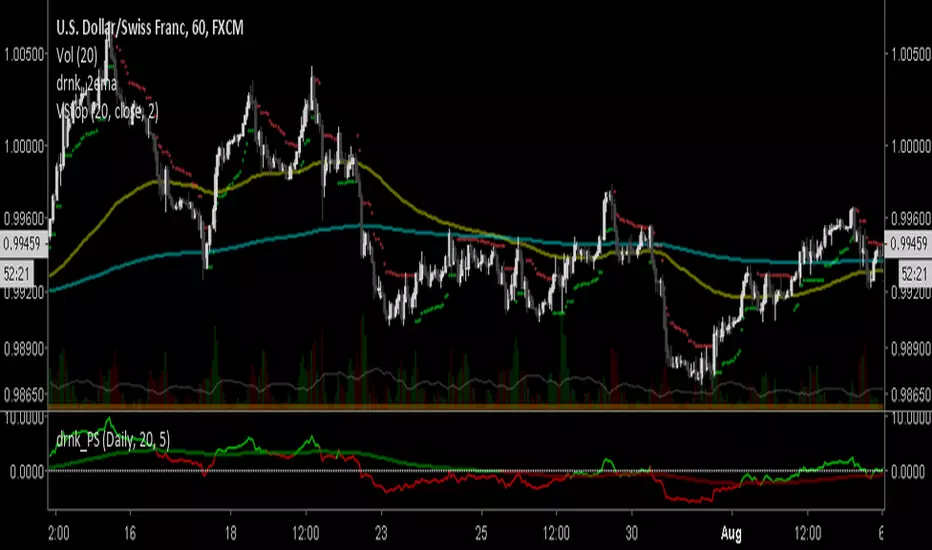This screenshot has height=550, width=932.
Task: Click 0.99600 on the right price axis
Action: coord(910,219)
